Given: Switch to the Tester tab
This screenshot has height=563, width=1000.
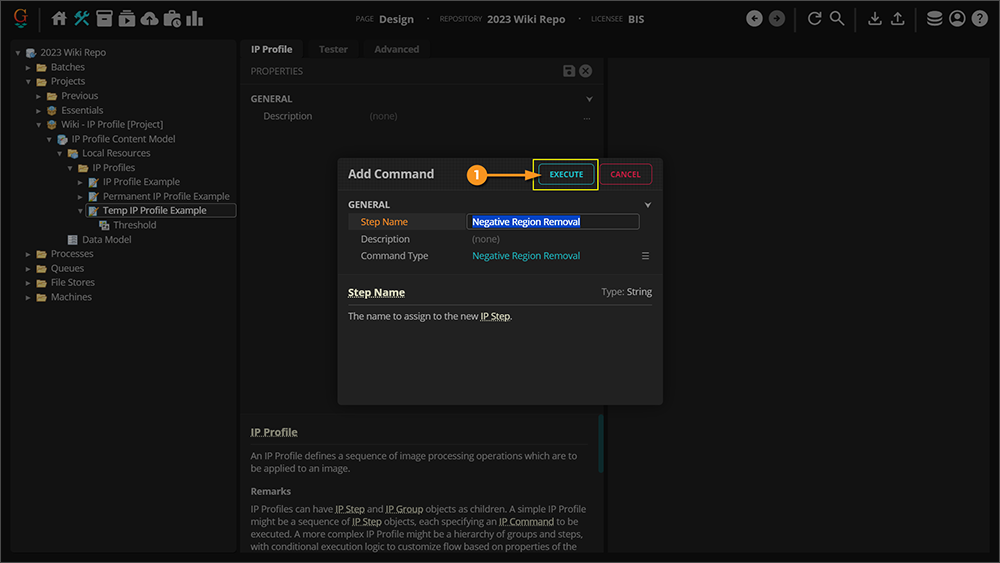Looking at the screenshot, I should point(333,49).
